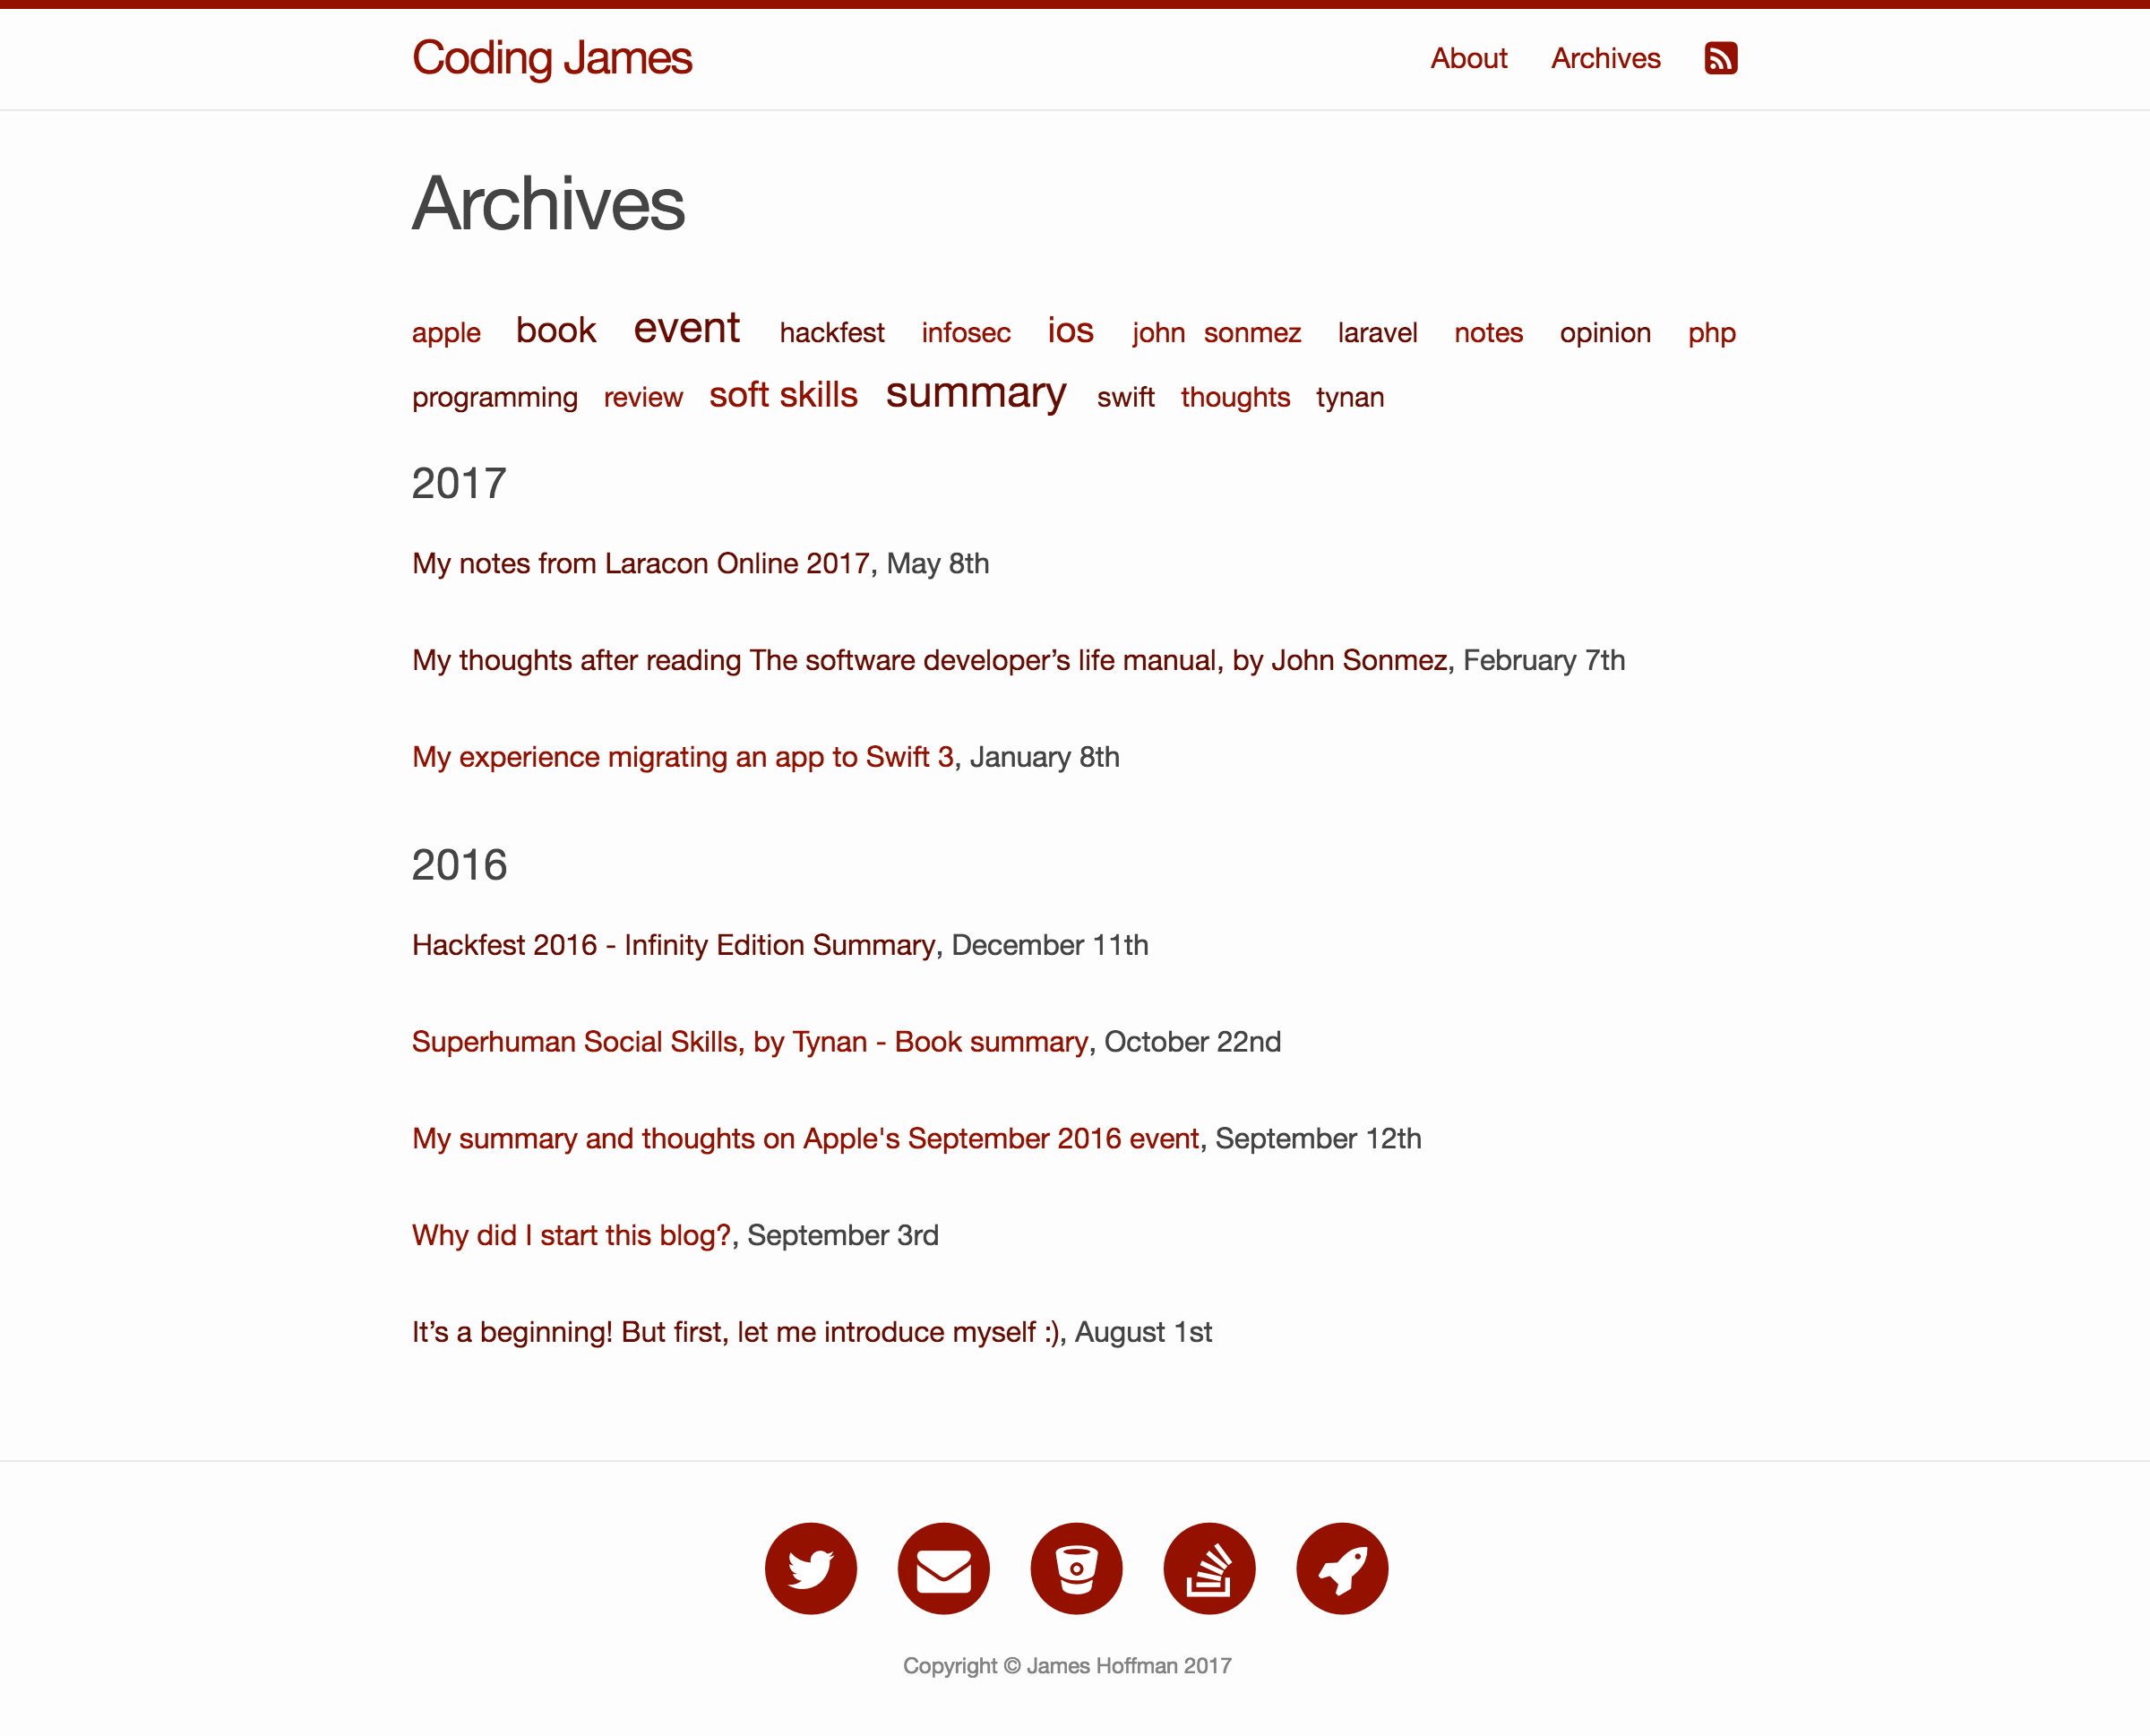The height and width of the screenshot is (1736, 2150).
Task: Toggle the 'ios' tag filter
Action: (x=1070, y=330)
